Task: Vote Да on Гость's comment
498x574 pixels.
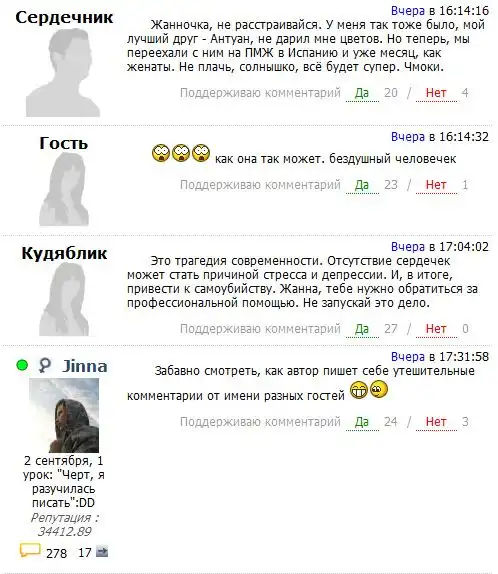Action: (x=362, y=185)
